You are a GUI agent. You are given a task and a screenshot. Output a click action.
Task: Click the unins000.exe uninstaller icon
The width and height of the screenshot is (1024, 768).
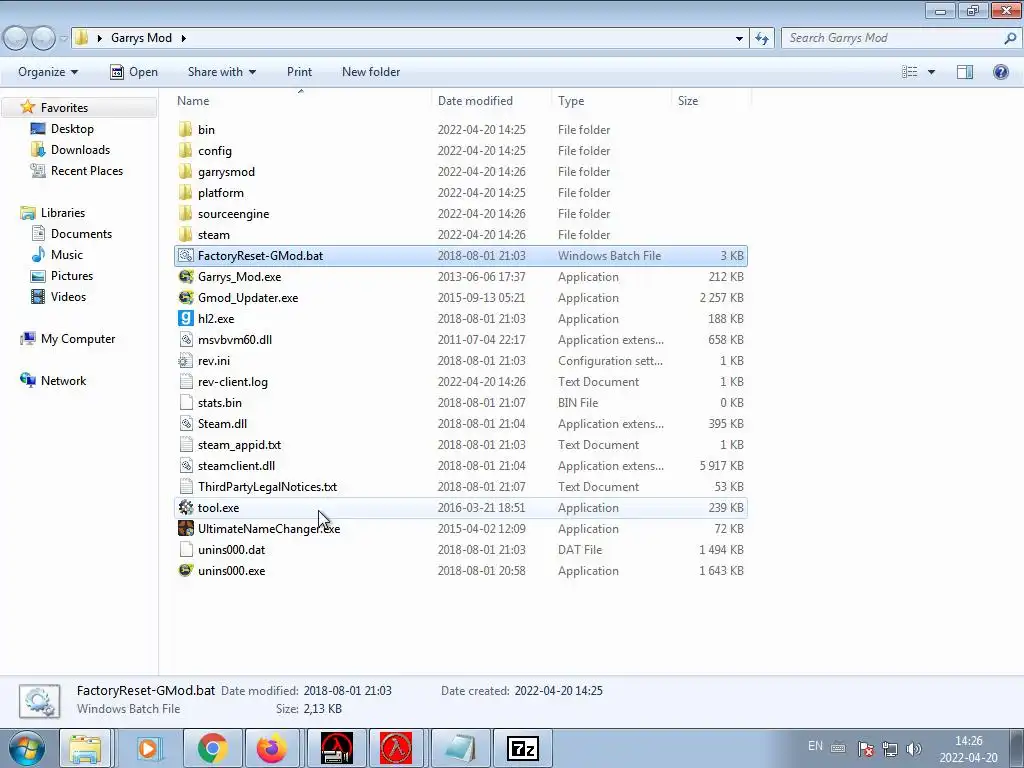[185, 570]
